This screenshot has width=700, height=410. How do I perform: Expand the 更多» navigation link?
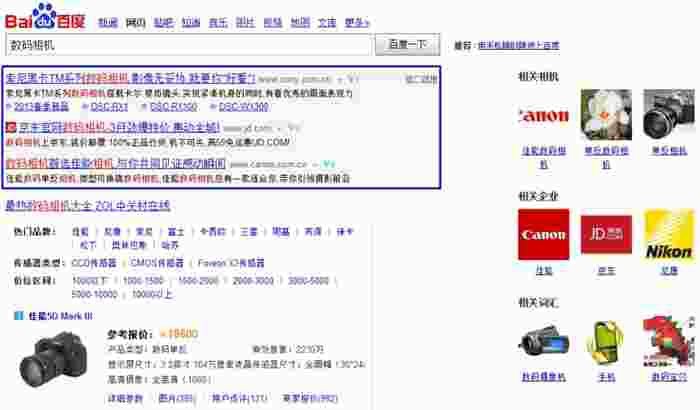pyautogui.click(x=357, y=22)
